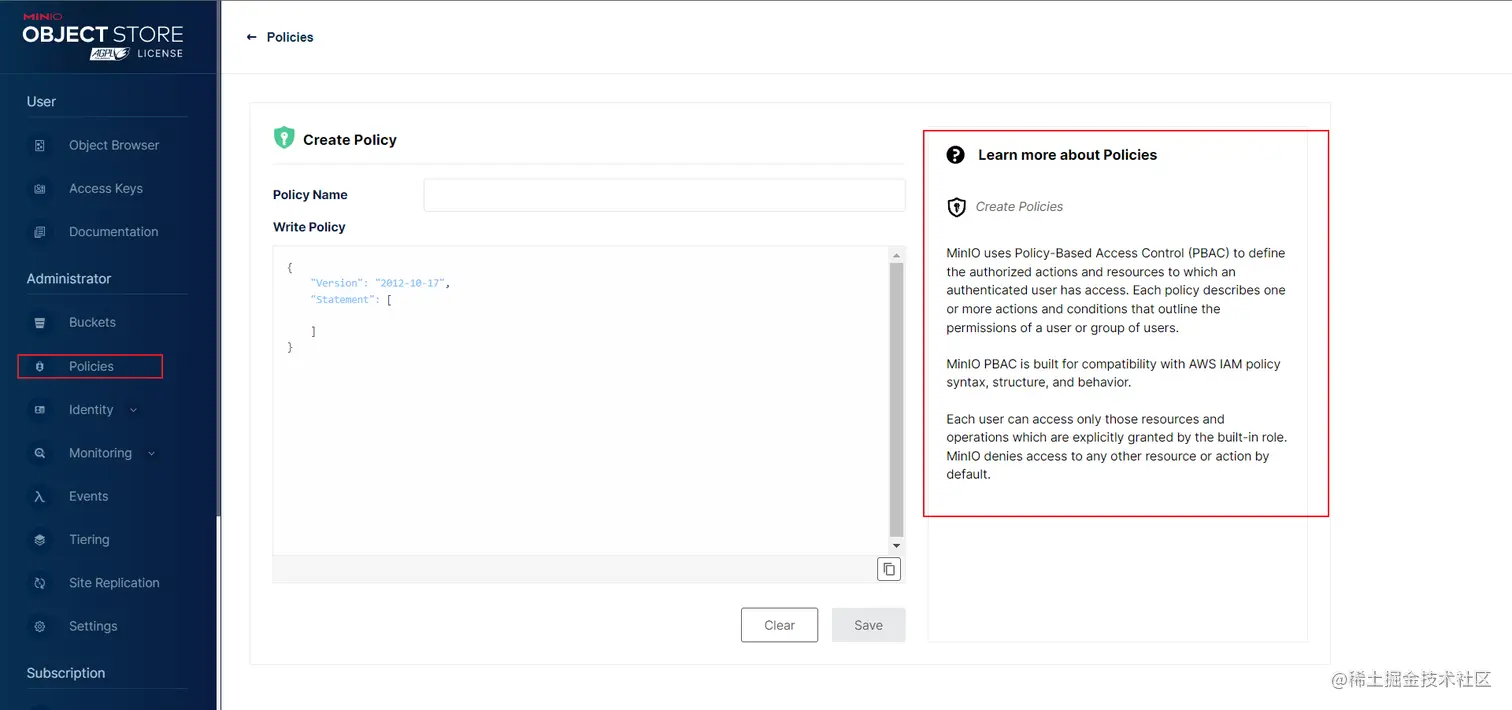Click the Save button
Screen dimensions: 1512x710
(x=868, y=625)
